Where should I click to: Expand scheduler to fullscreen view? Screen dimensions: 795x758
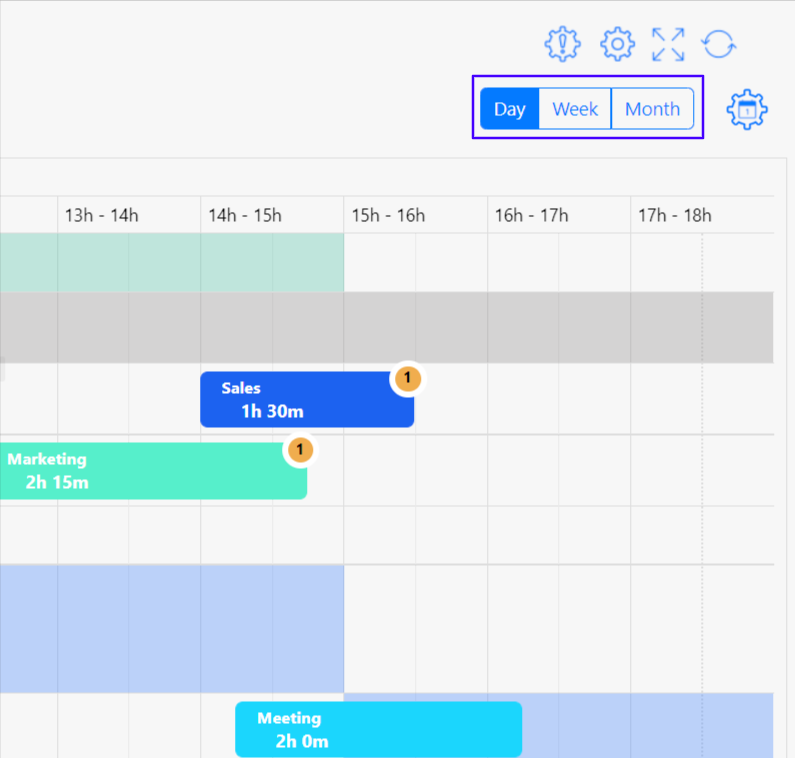(x=668, y=44)
